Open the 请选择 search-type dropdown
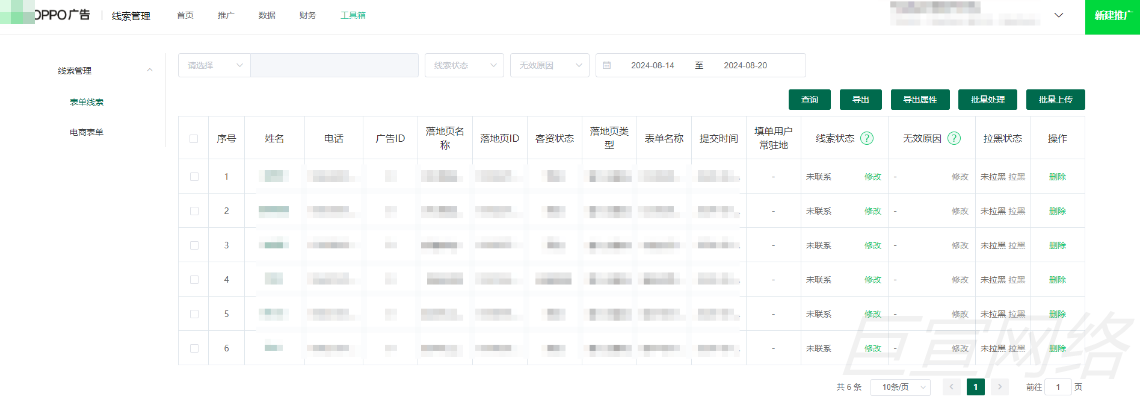This screenshot has width=1143, height=399. [214, 65]
